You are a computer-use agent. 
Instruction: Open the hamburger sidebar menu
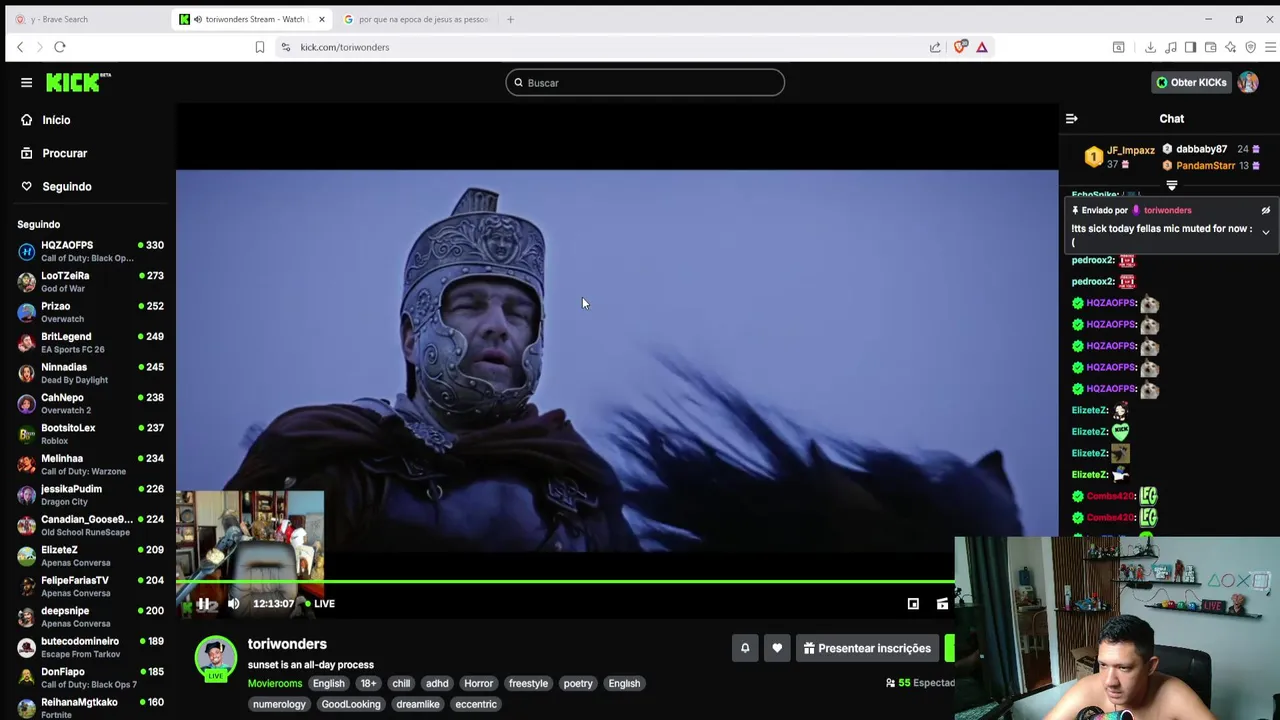click(x=26, y=83)
